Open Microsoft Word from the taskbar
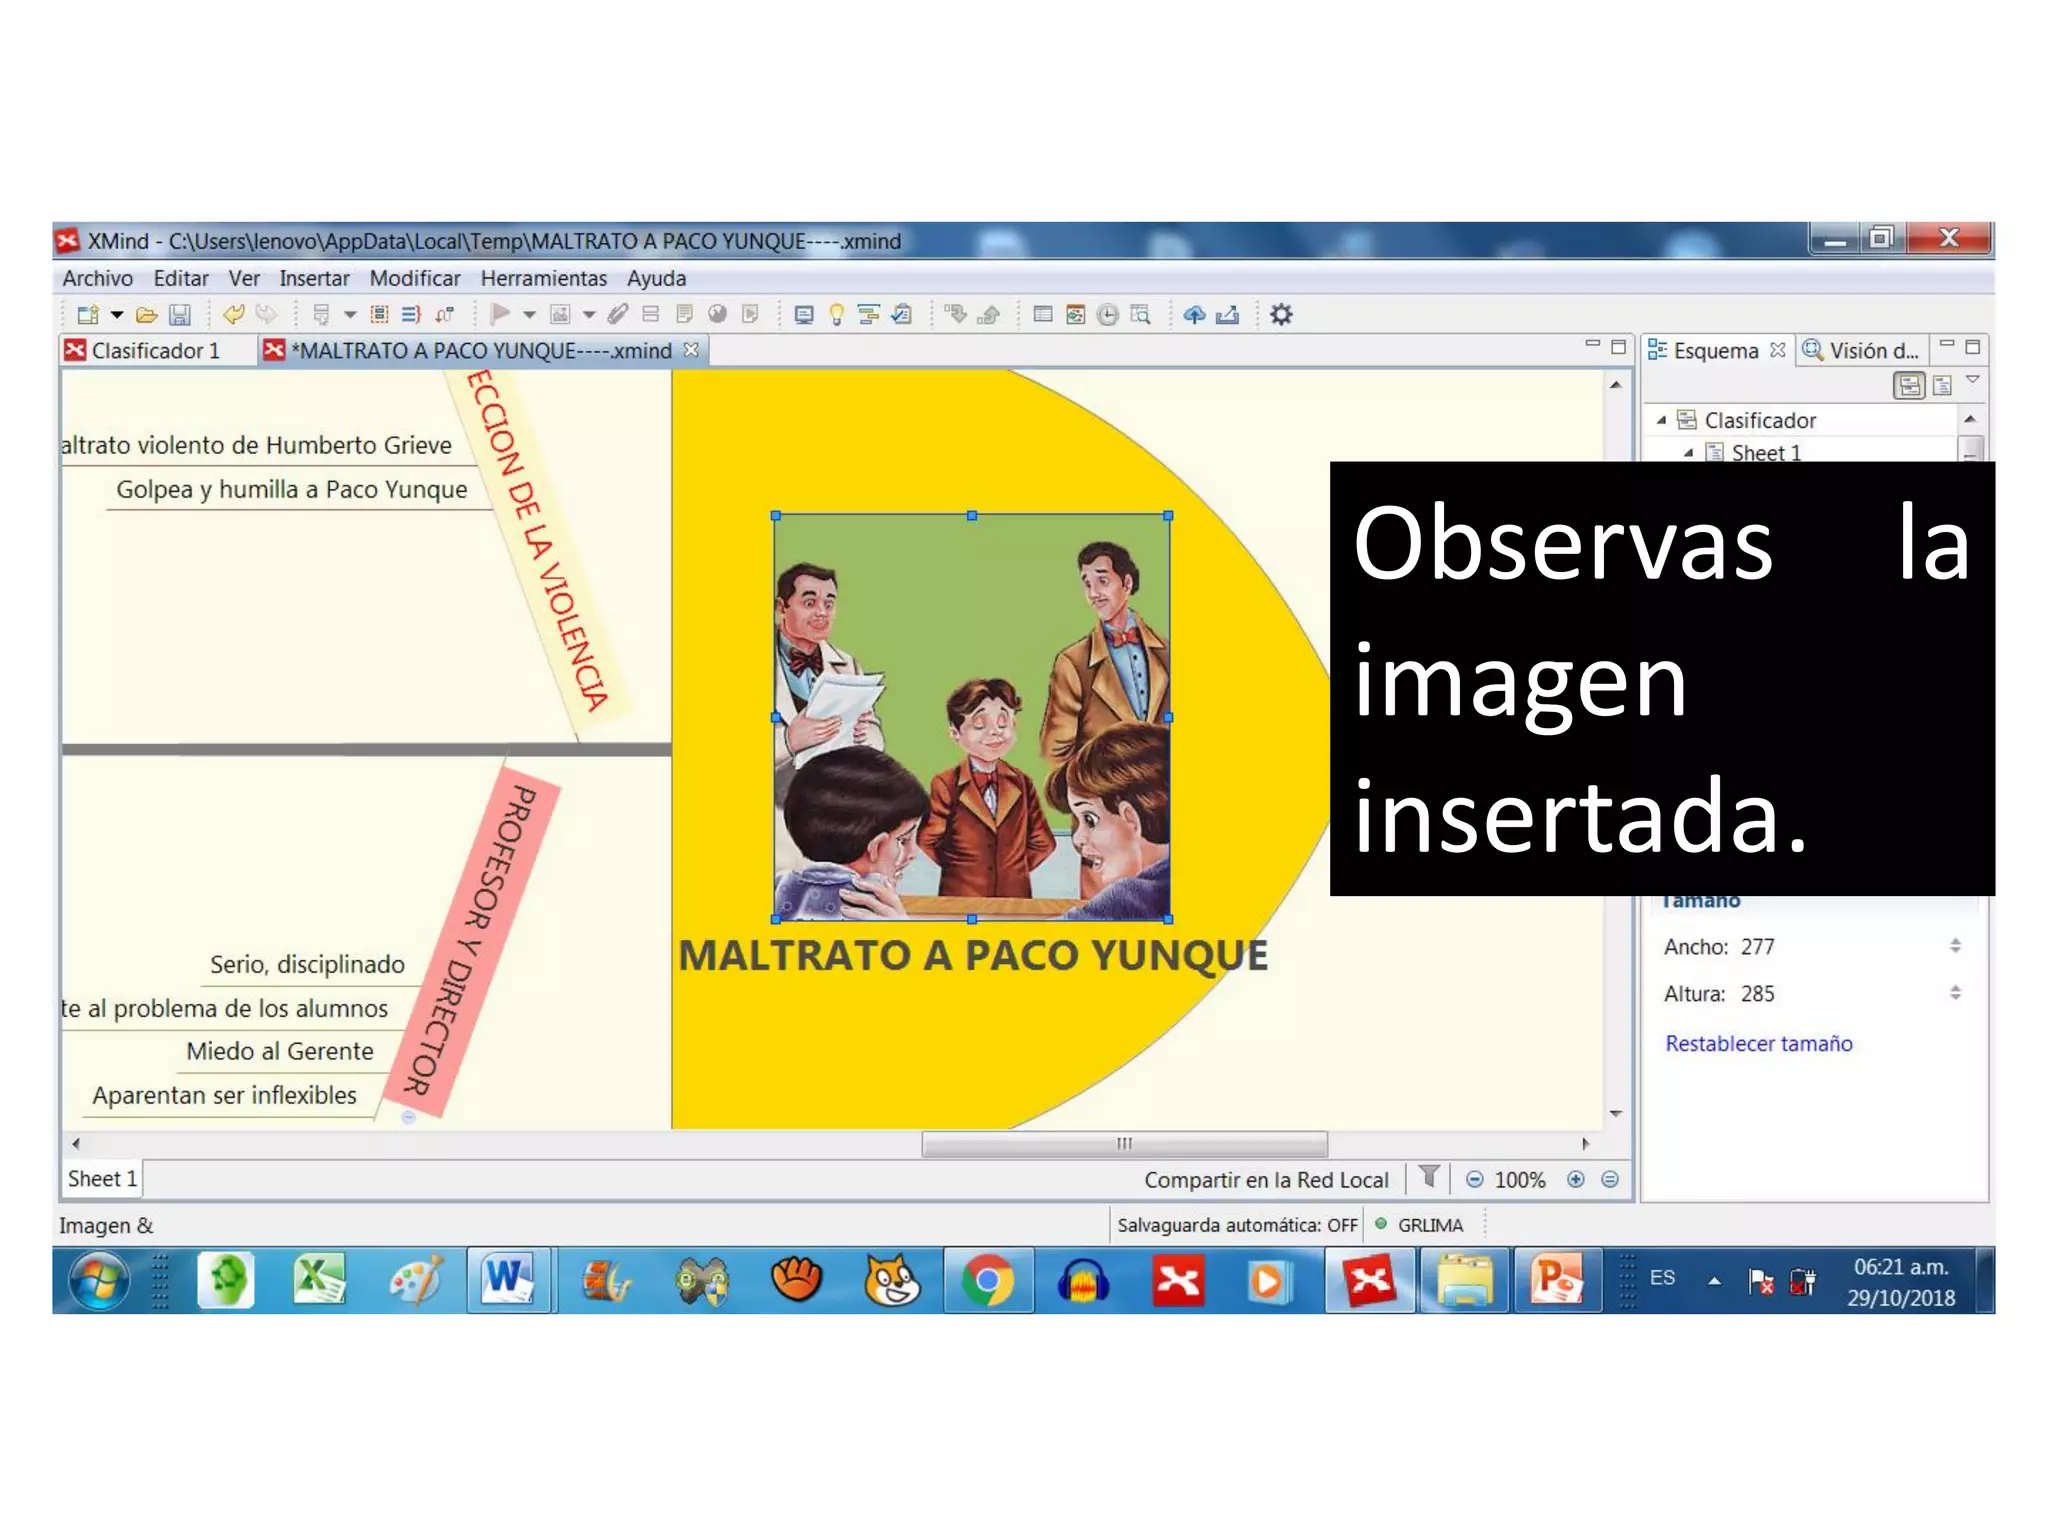This screenshot has height=1536, width=2048. pos(508,1280)
